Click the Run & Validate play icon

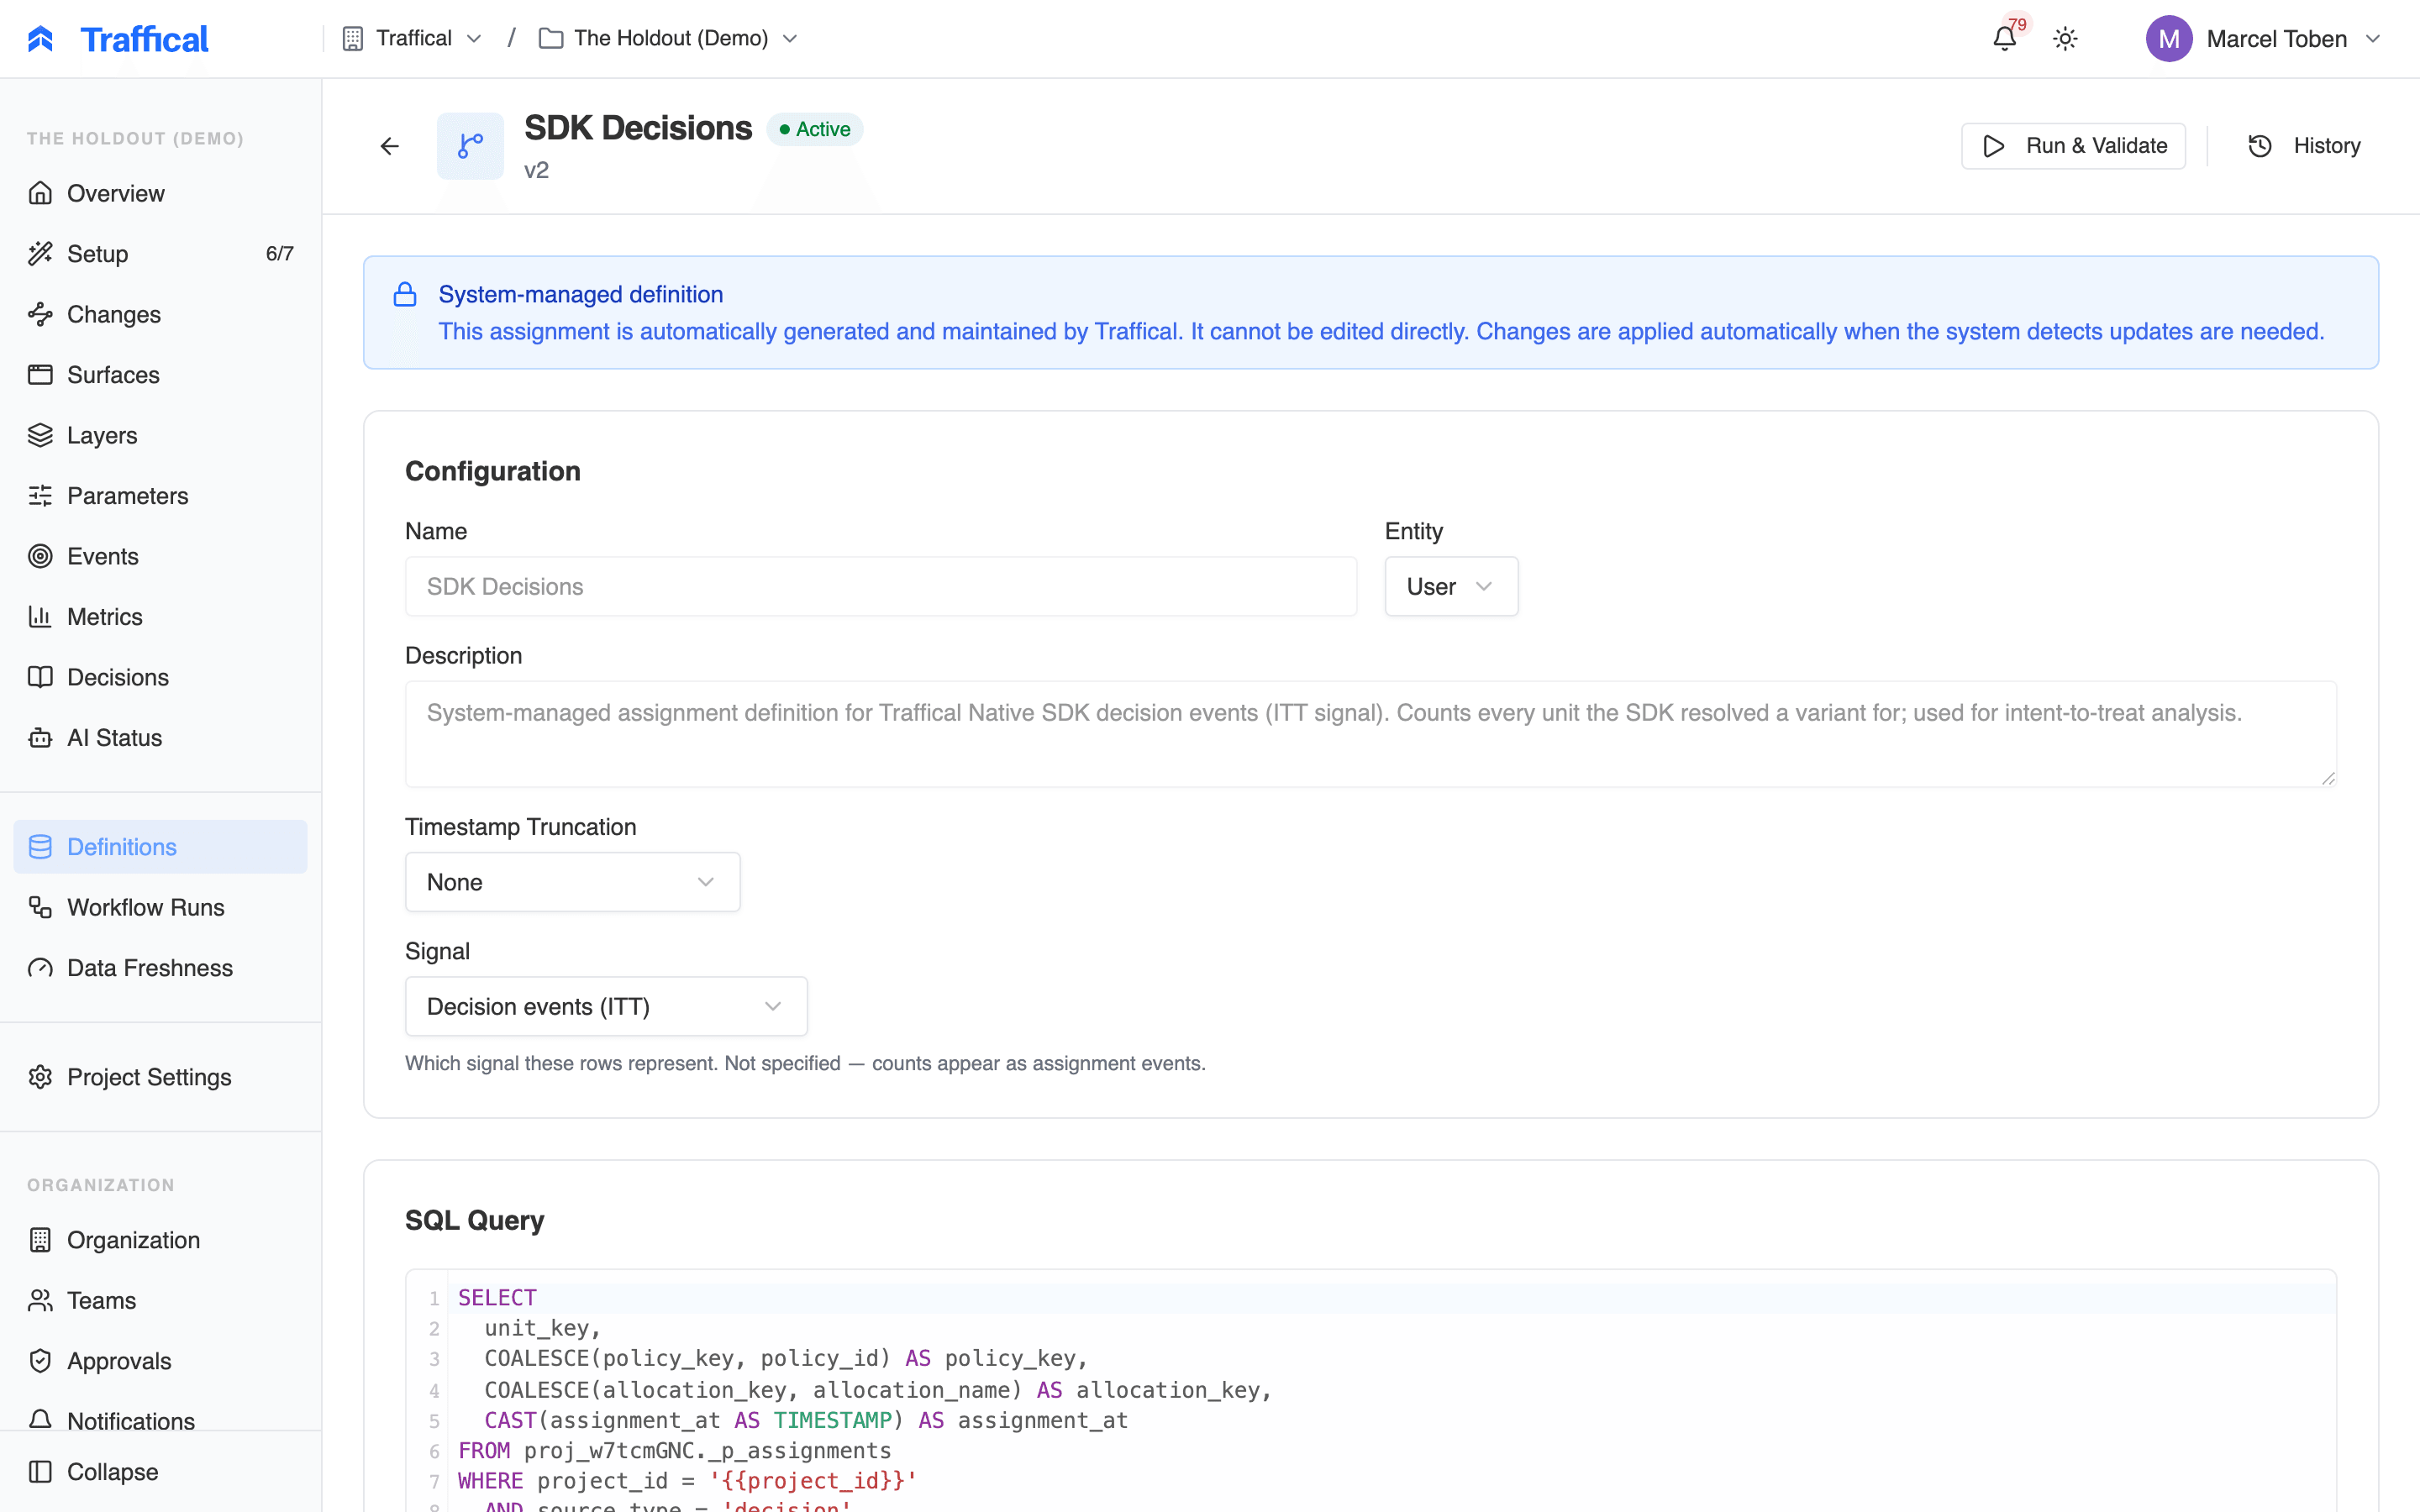click(1993, 146)
